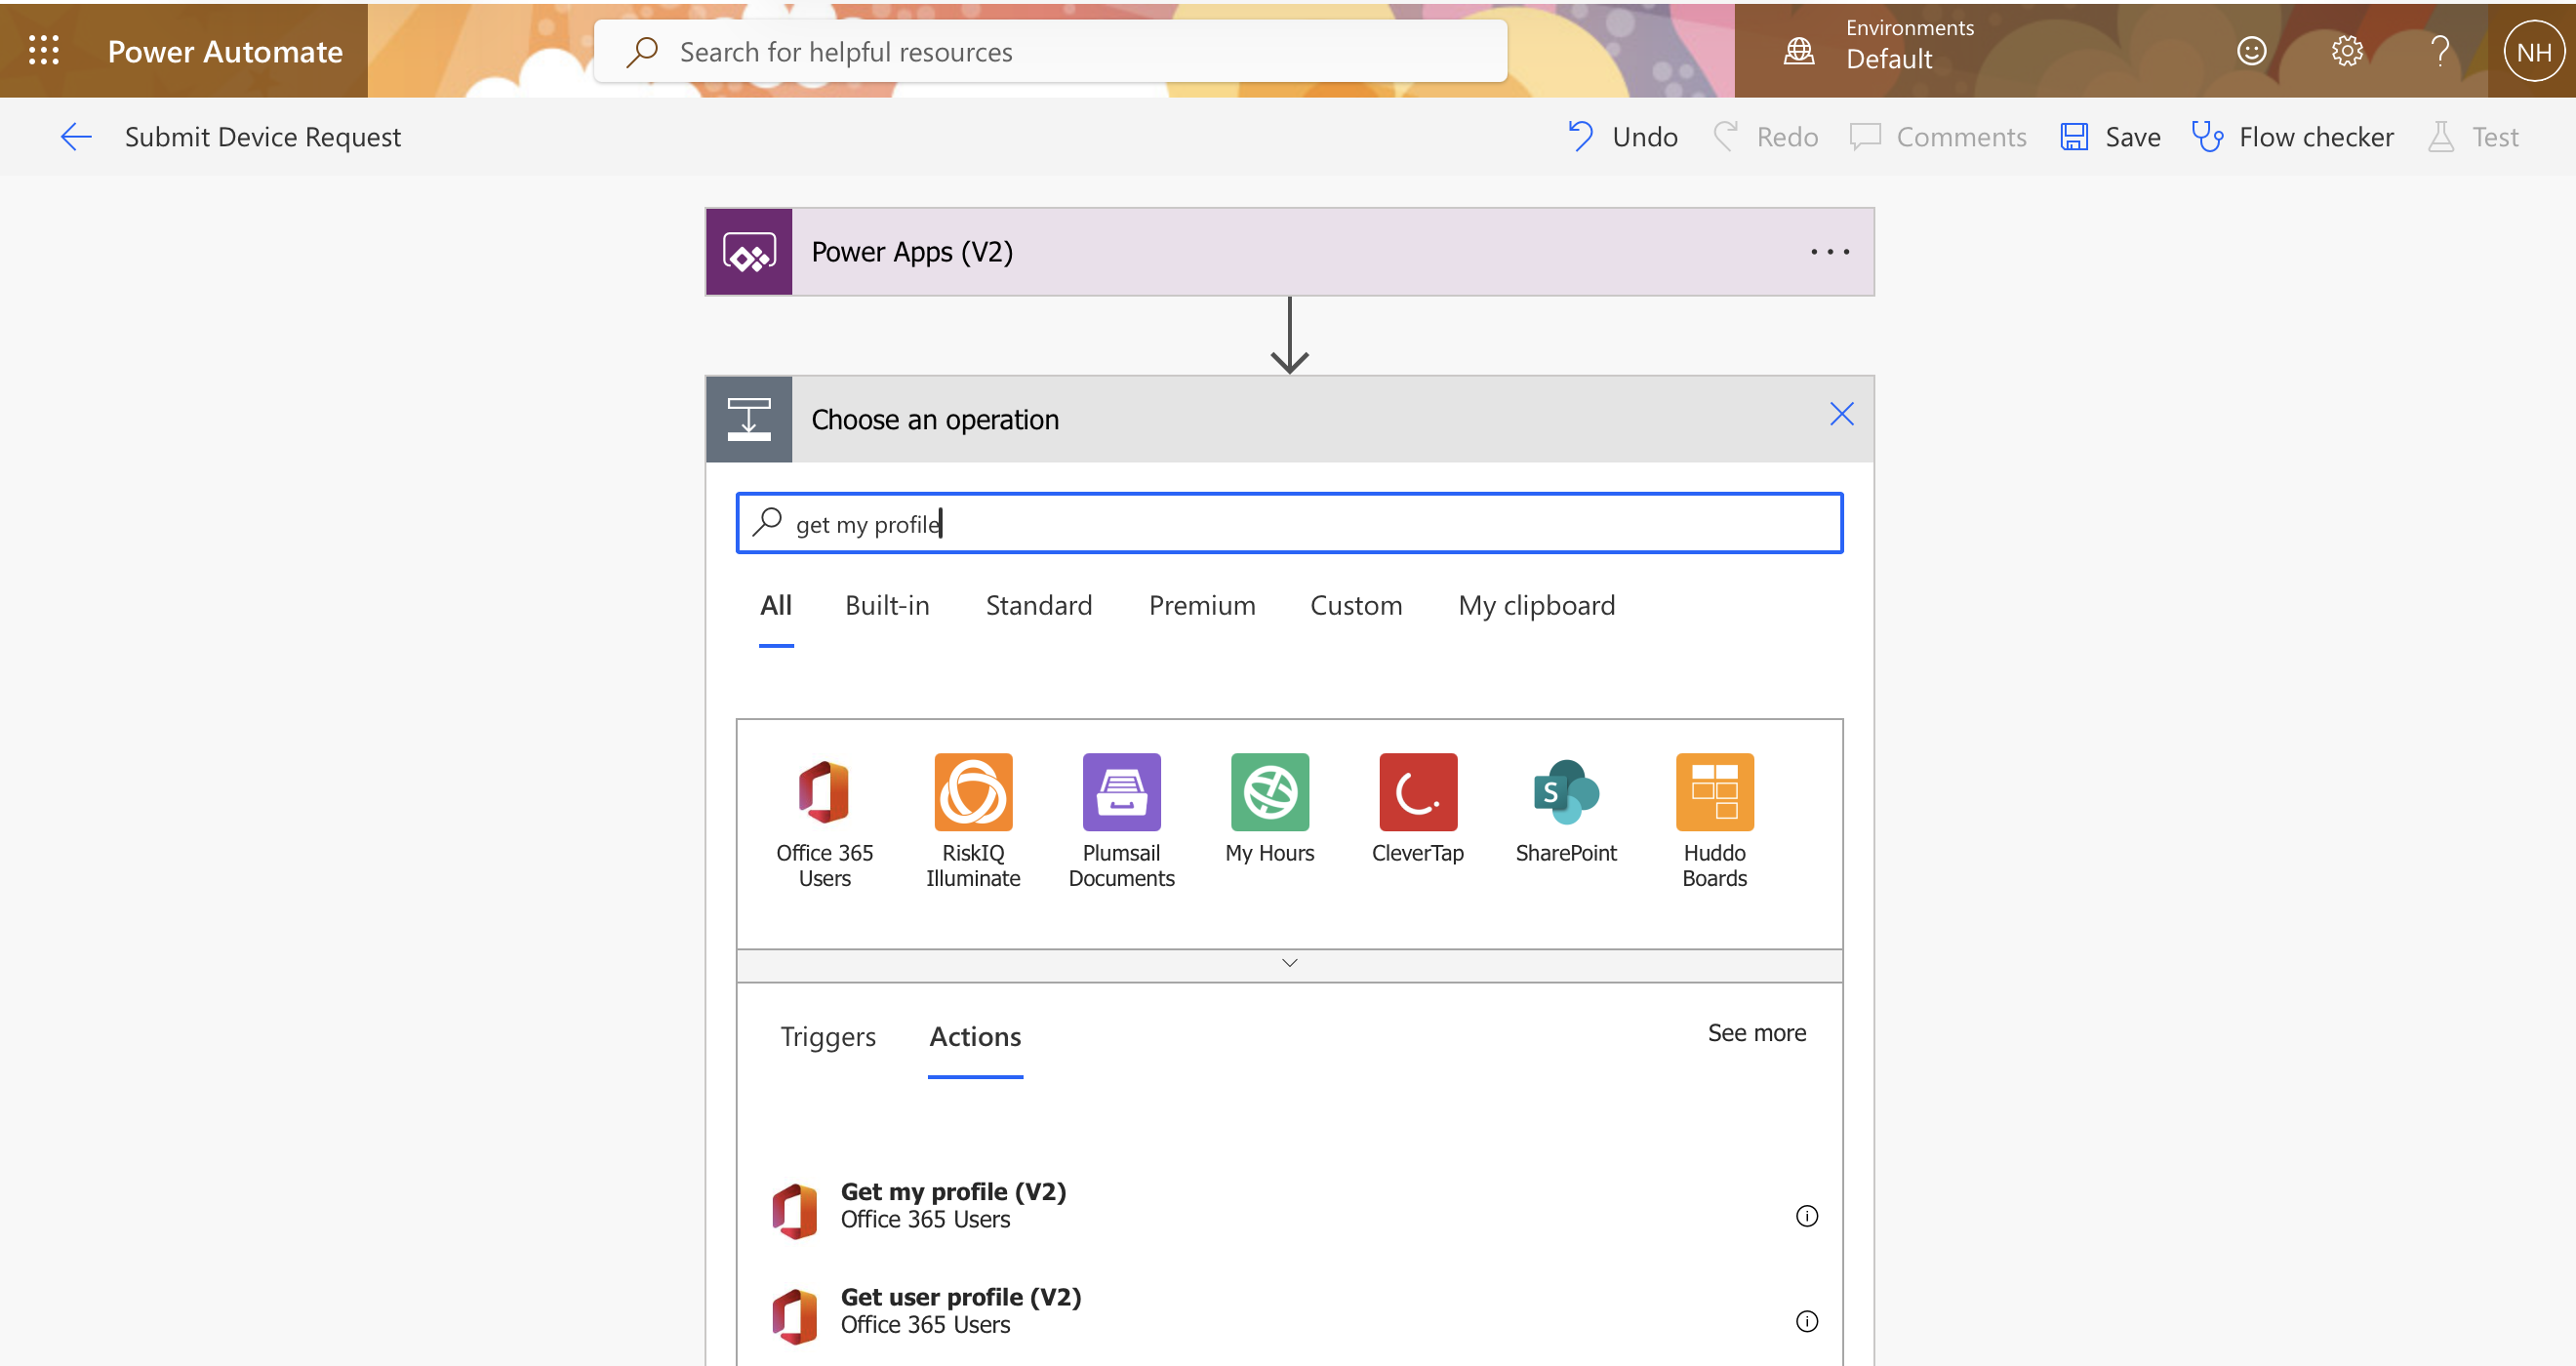Choose the SharePoint connector
Image resolution: width=2576 pixels, height=1366 pixels.
point(1566,809)
